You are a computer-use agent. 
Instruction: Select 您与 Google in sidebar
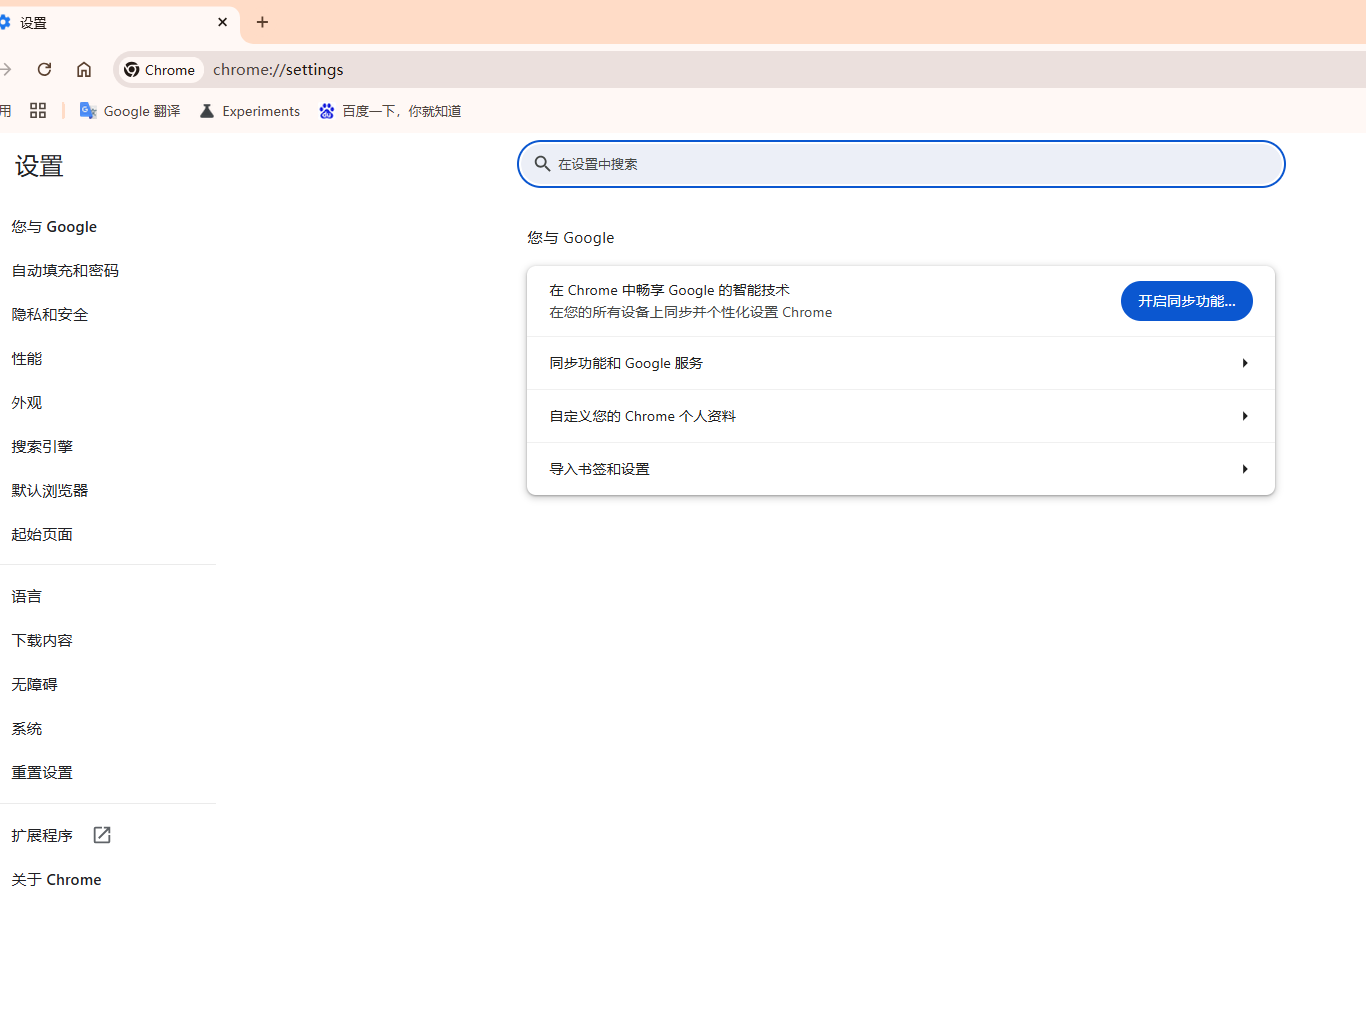pos(54,227)
